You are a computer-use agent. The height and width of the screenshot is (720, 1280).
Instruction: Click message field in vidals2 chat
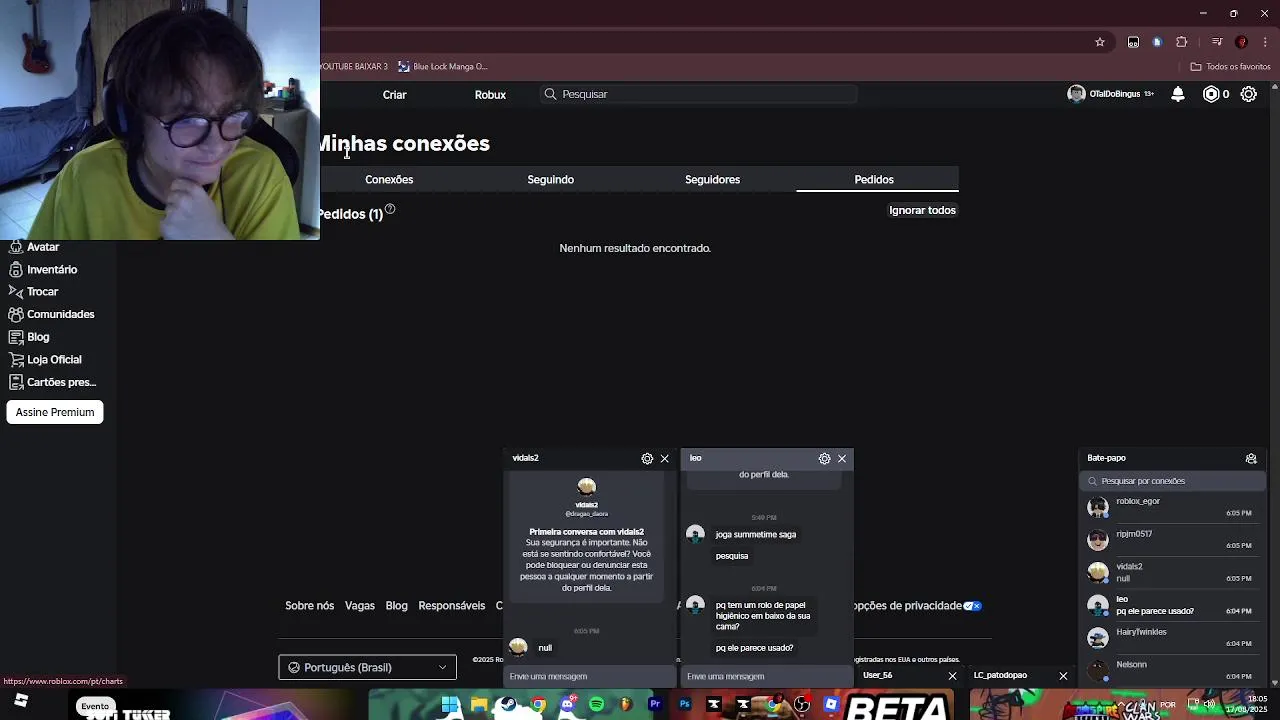(590, 676)
